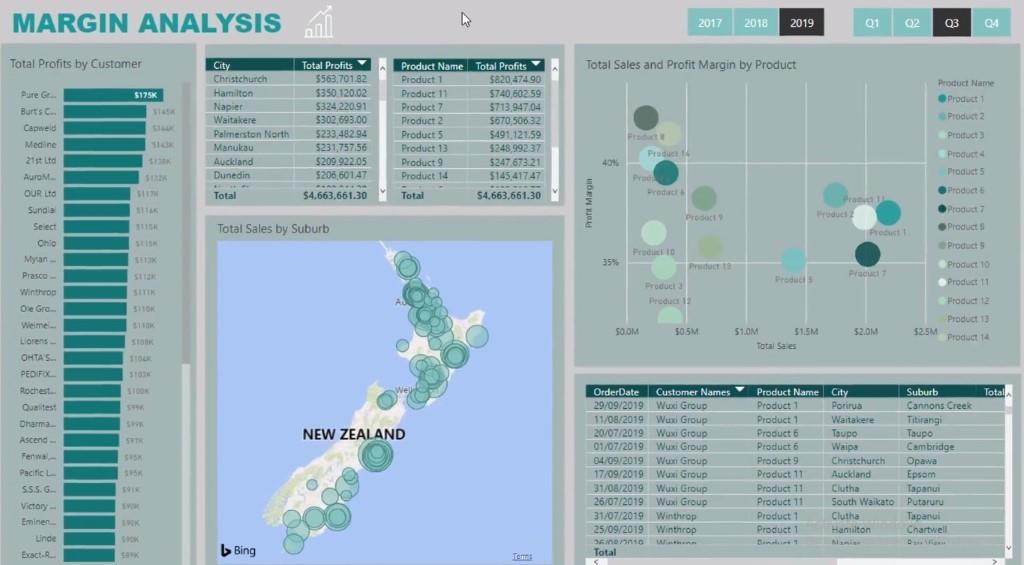The image size is (1024, 565).
Task: Filter by quarter Q3
Action: (x=952, y=23)
